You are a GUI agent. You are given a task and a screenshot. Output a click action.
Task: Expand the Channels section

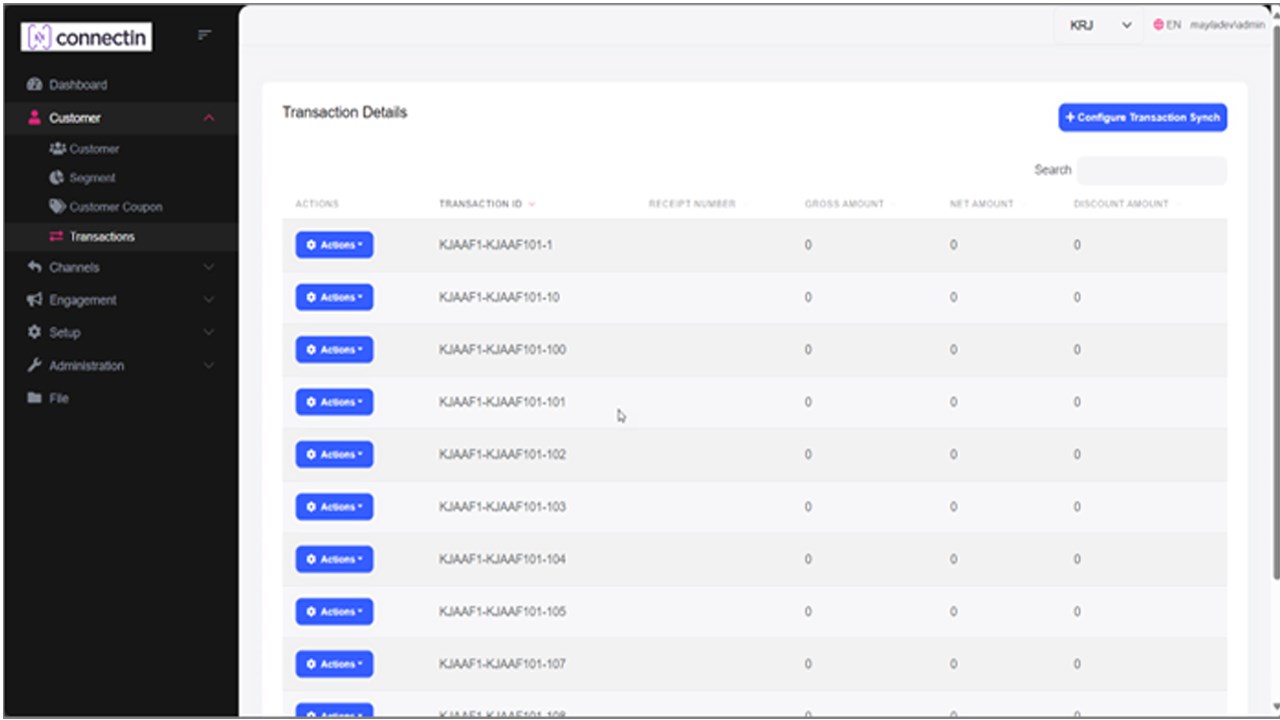click(x=209, y=267)
